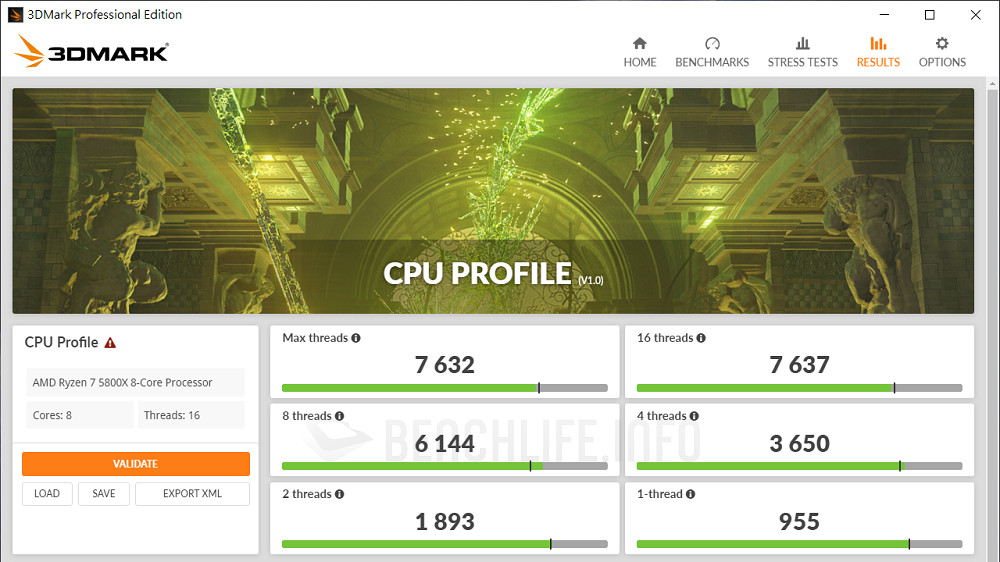Click the Save button
The width and height of the screenshot is (1000, 562).
click(x=104, y=494)
